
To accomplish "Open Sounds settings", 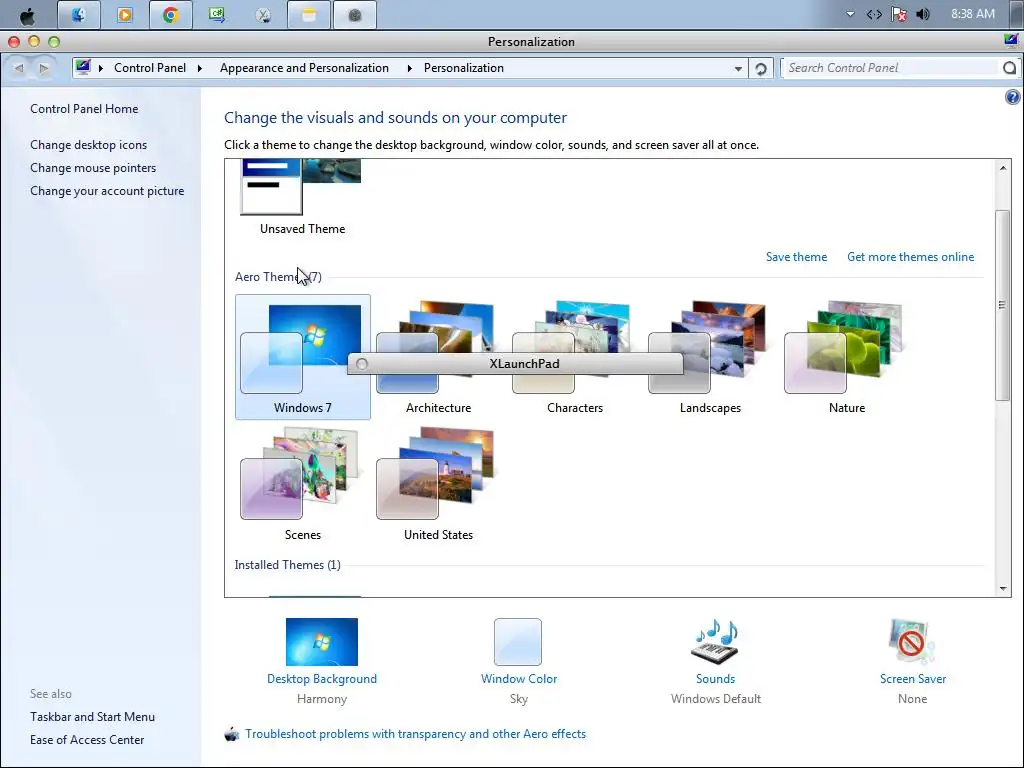I will (x=715, y=660).
